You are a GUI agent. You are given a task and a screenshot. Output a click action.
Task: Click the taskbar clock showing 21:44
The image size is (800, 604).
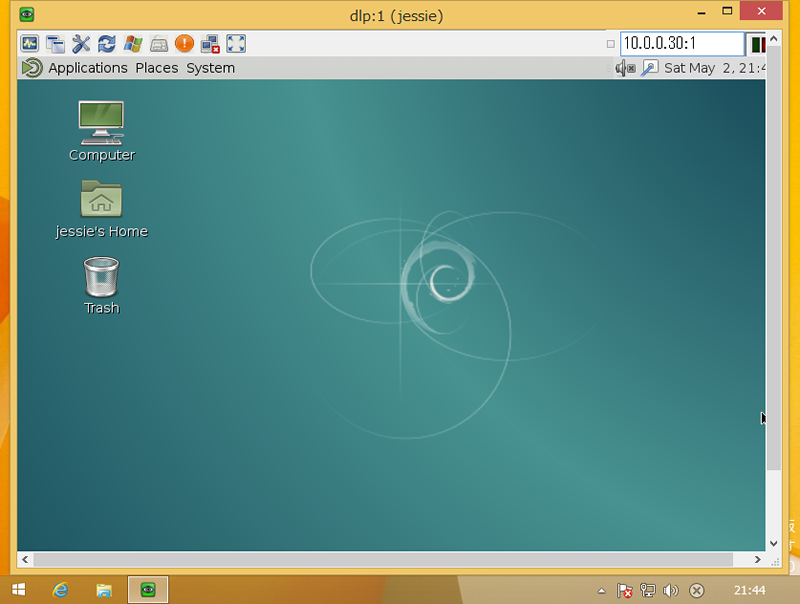749,590
